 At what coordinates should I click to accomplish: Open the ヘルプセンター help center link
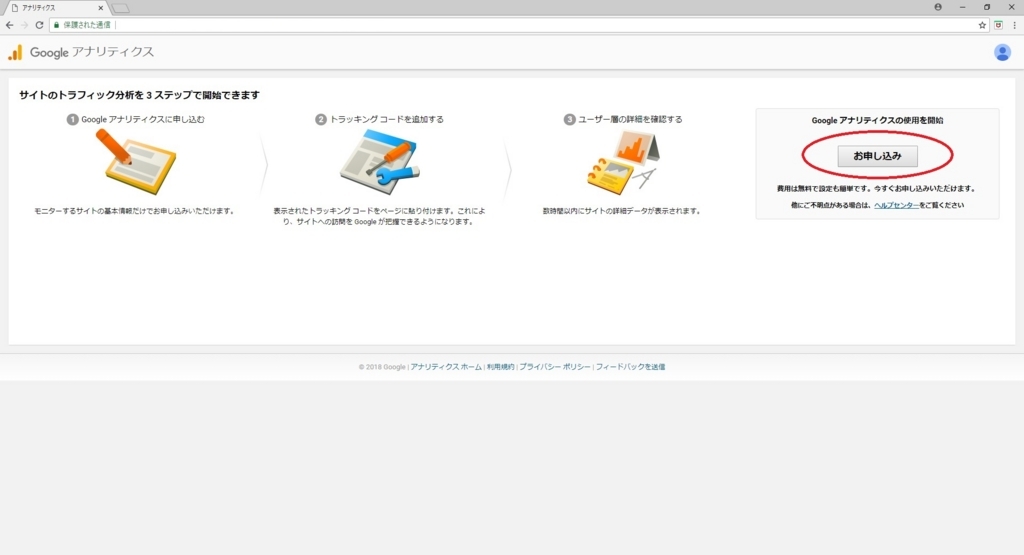[897, 205]
